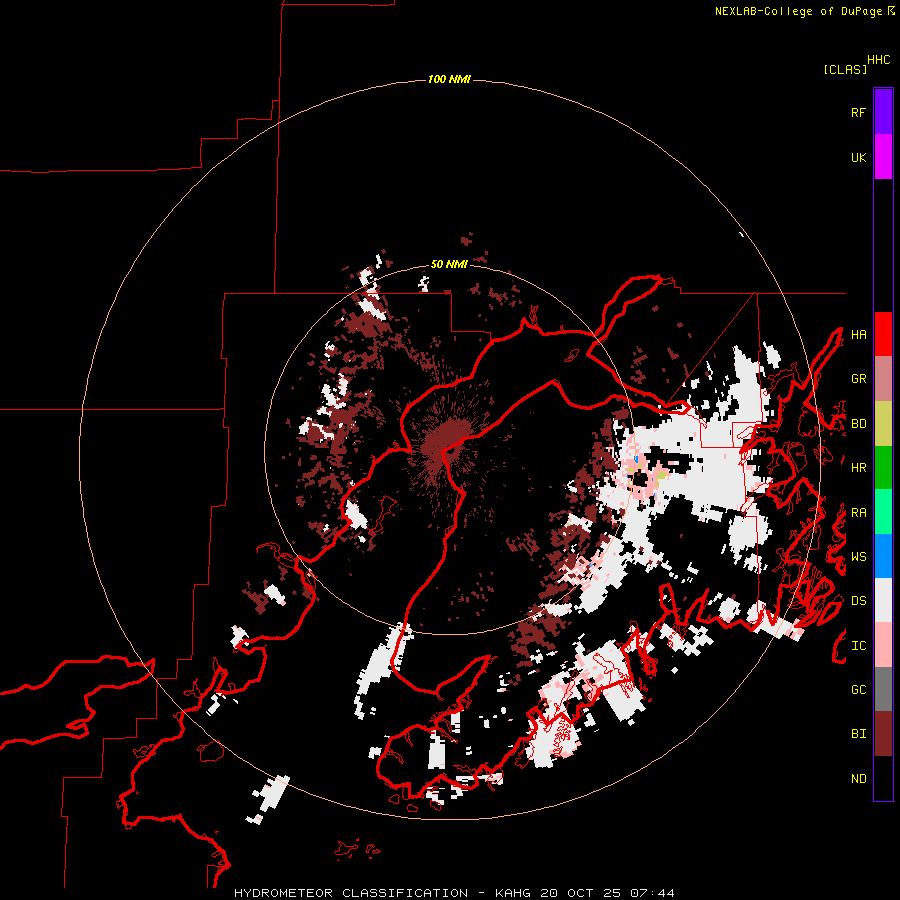Click the HHC product label

click(x=879, y=60)
